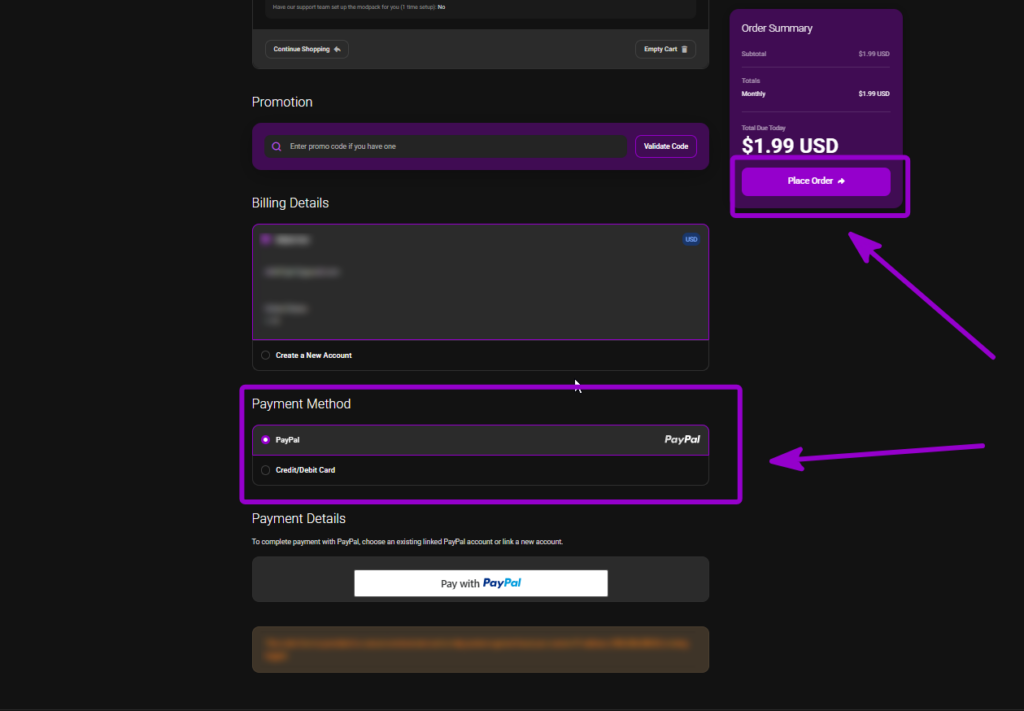Click the magnifier icon in promo field
This screenshot has height=711, width=1024.
coord(276,146)
